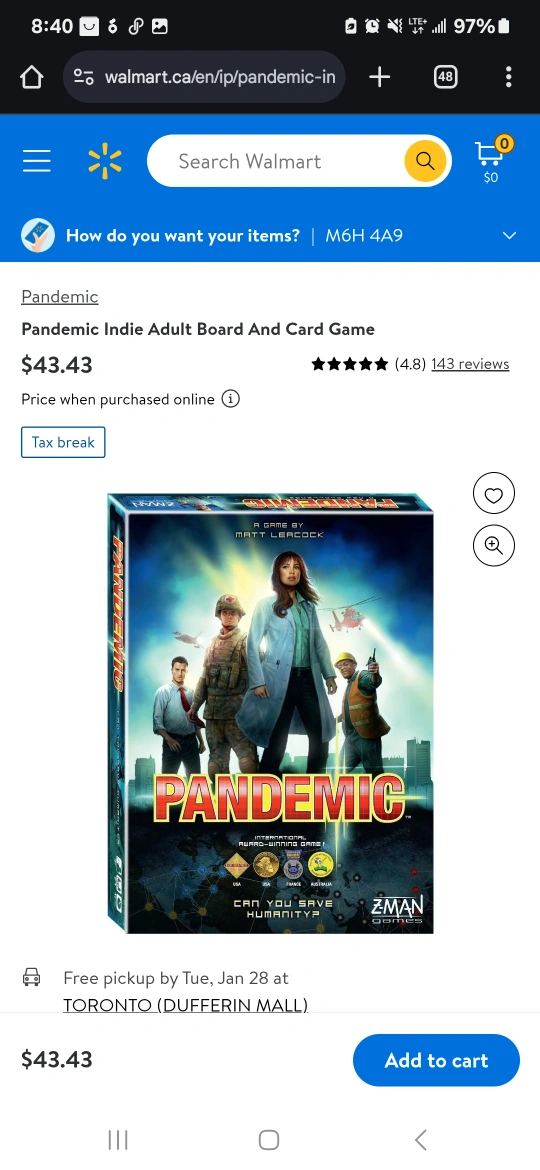Tap the Tax break badge
540x1170 pixels.
(x=63, y=442)
